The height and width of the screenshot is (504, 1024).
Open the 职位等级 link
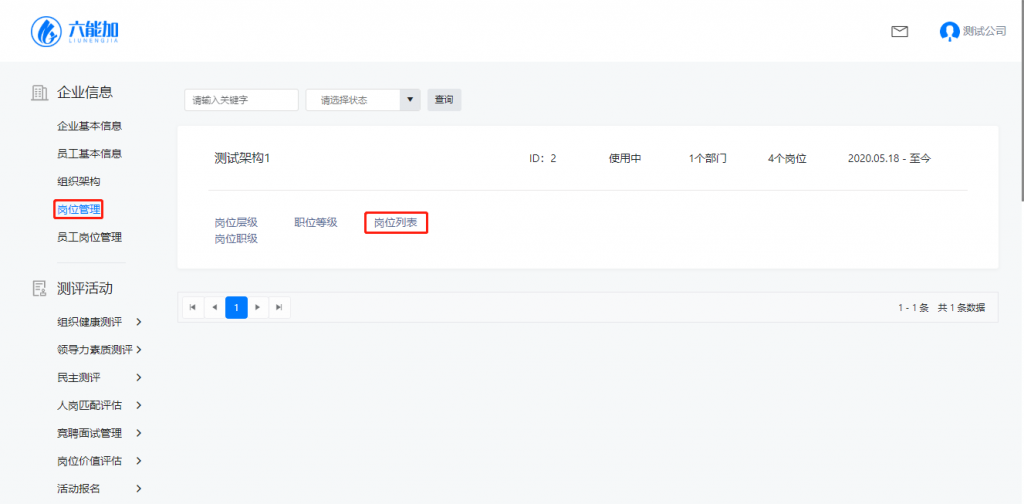(315, 222)
